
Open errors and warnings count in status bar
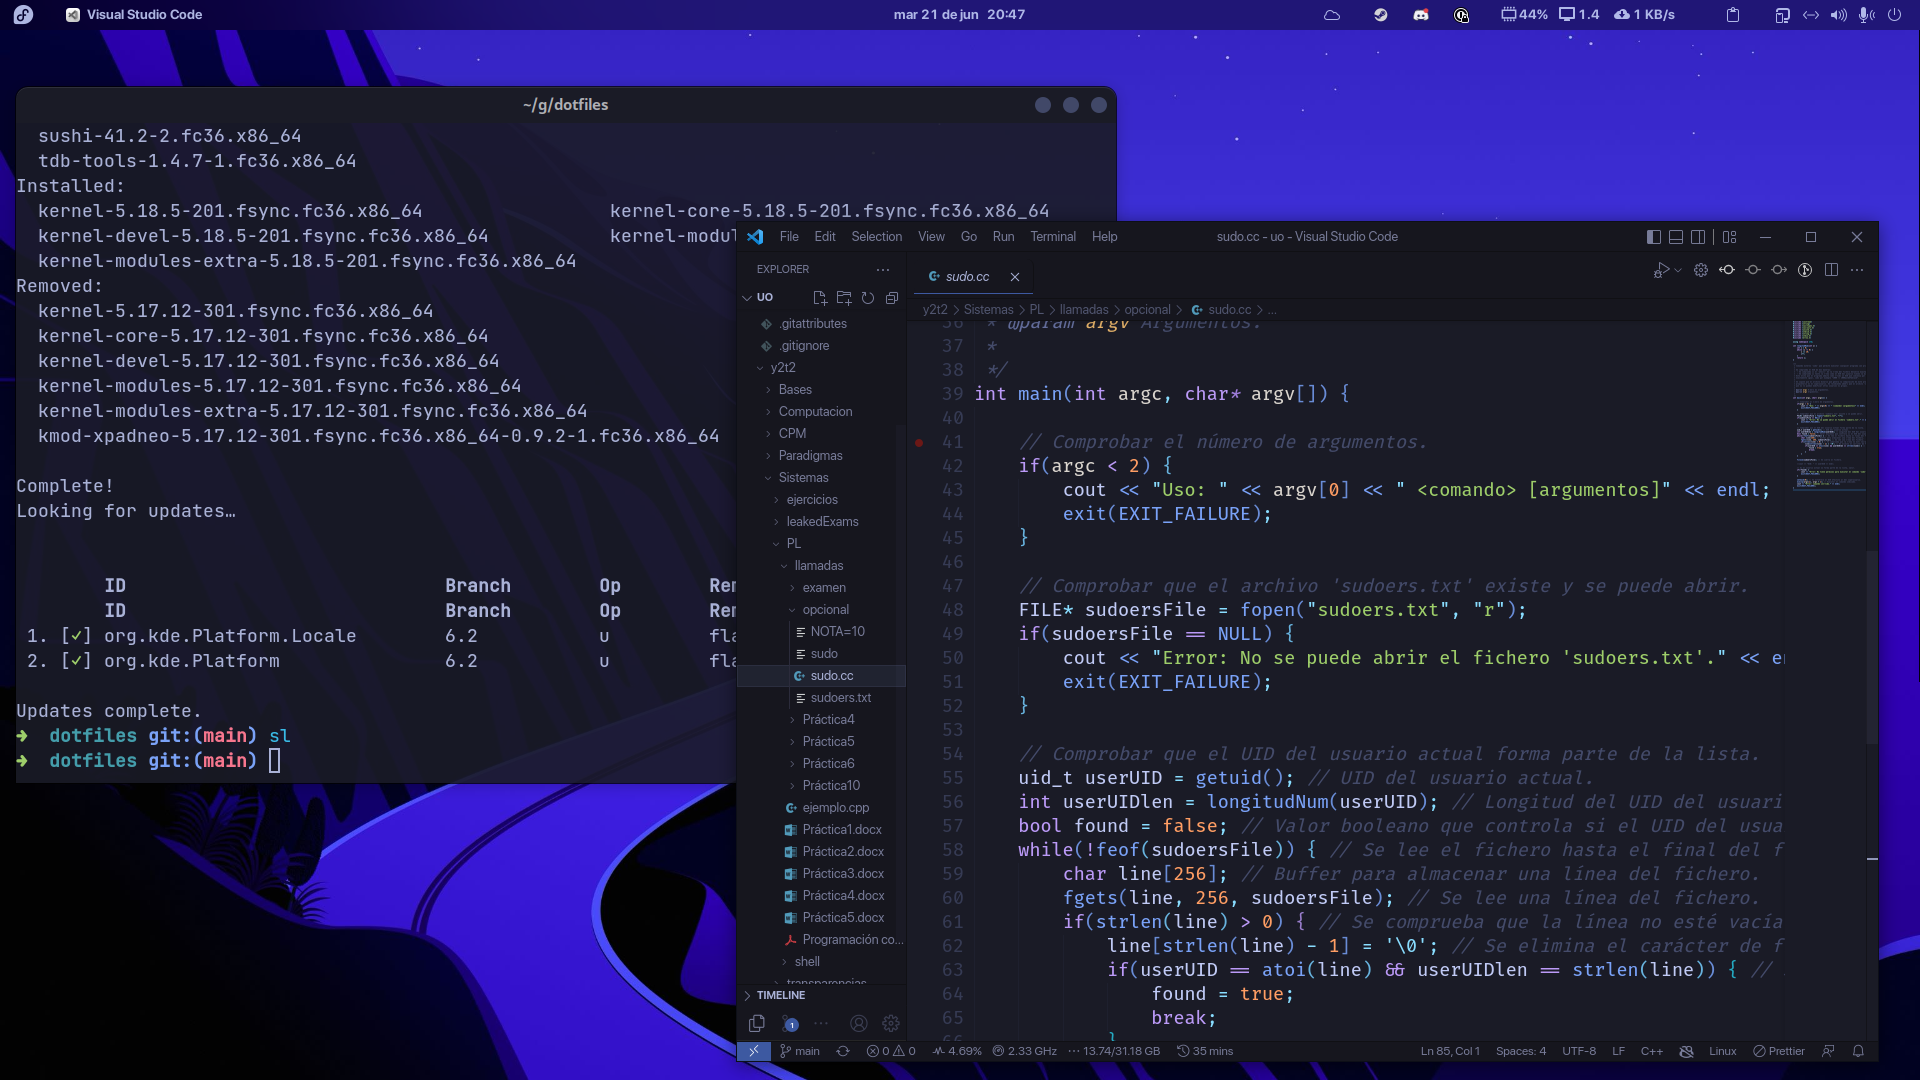tap(890, 1051)
